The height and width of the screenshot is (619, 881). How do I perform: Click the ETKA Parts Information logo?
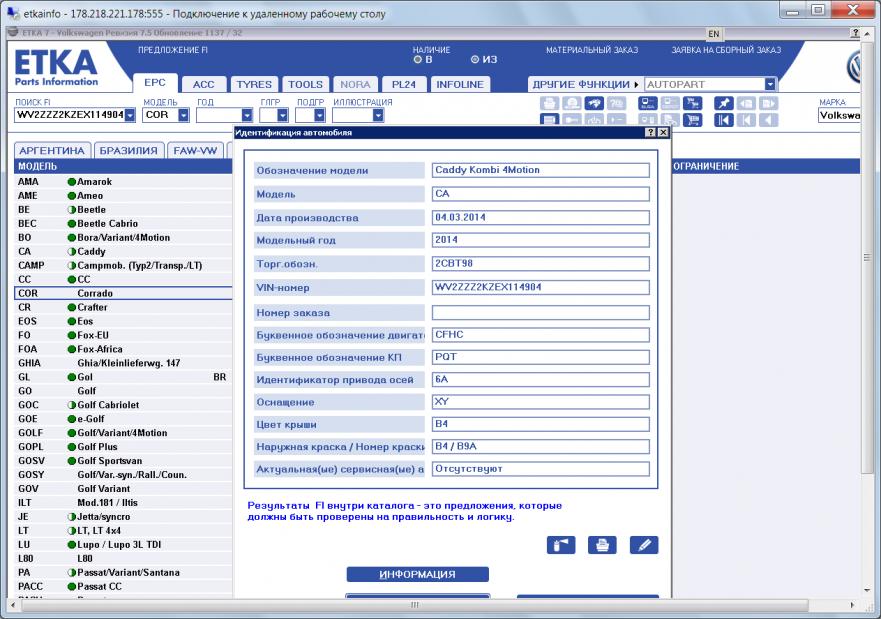tap(56, 68)
